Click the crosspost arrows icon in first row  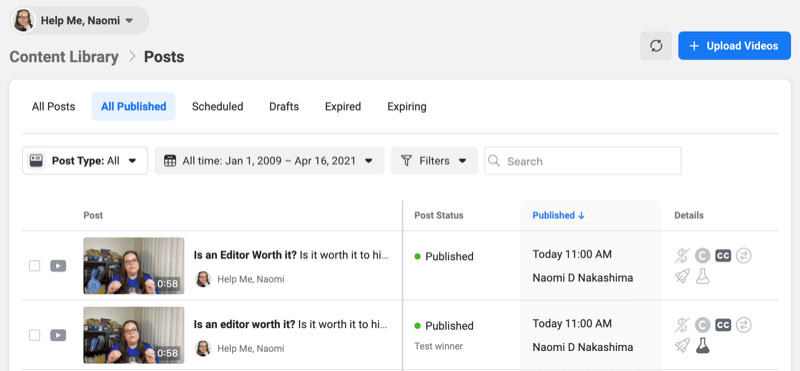pos(744,256)
